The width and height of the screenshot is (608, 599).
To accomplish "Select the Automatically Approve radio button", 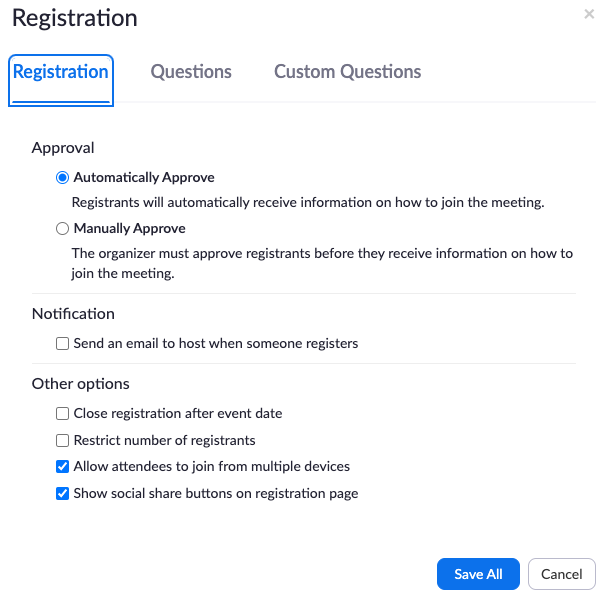I will coord(62,178).
